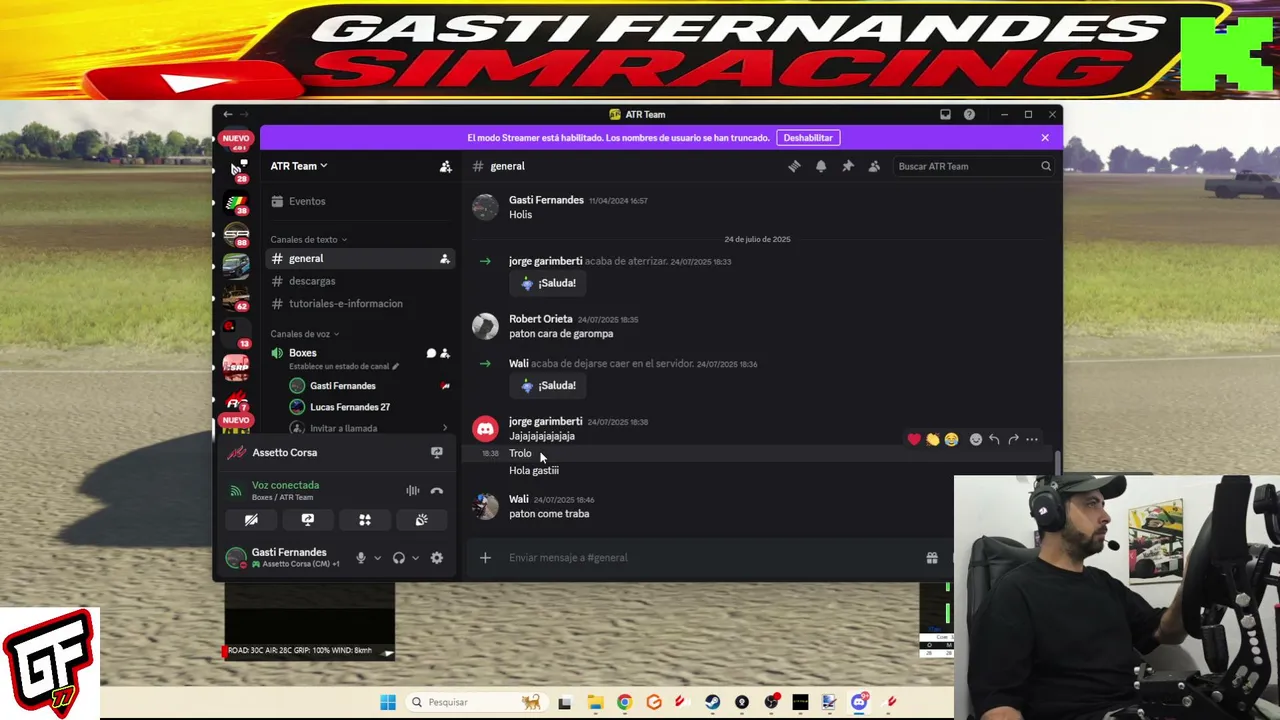Image resolution: width=1280 pixels, height=720 pixels.
Task: Open the Discord inbox icon in title bar
Action: click(945, 114)
